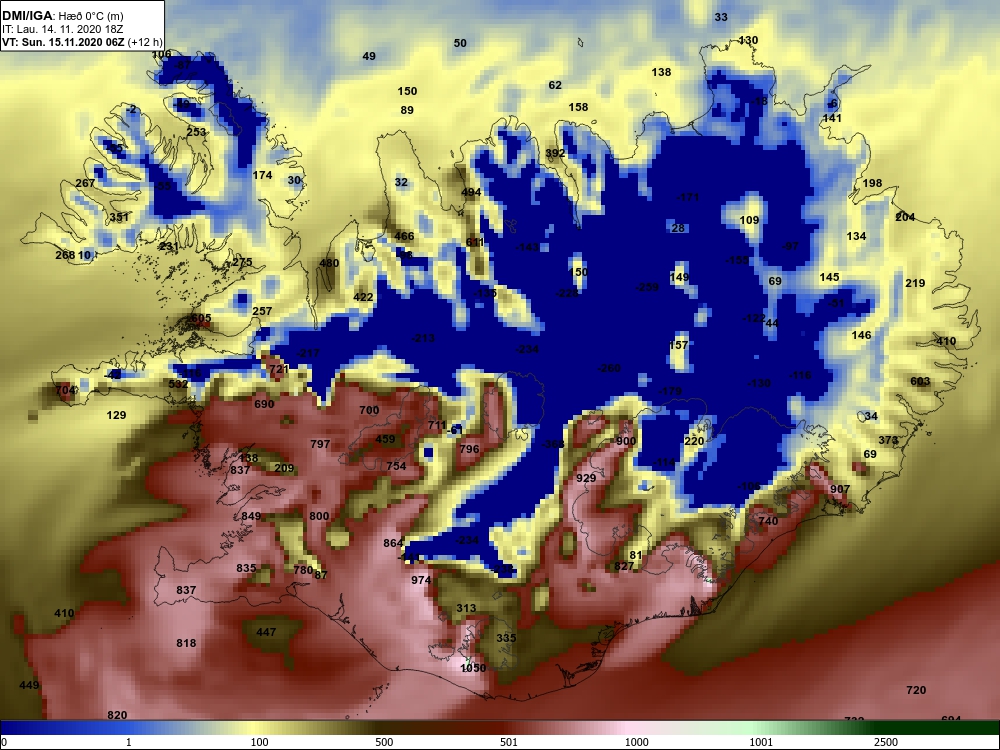The width and height of the screenshot is (1000, 750).
Task: Select the map value 864
Action: (x=393, y=543)
